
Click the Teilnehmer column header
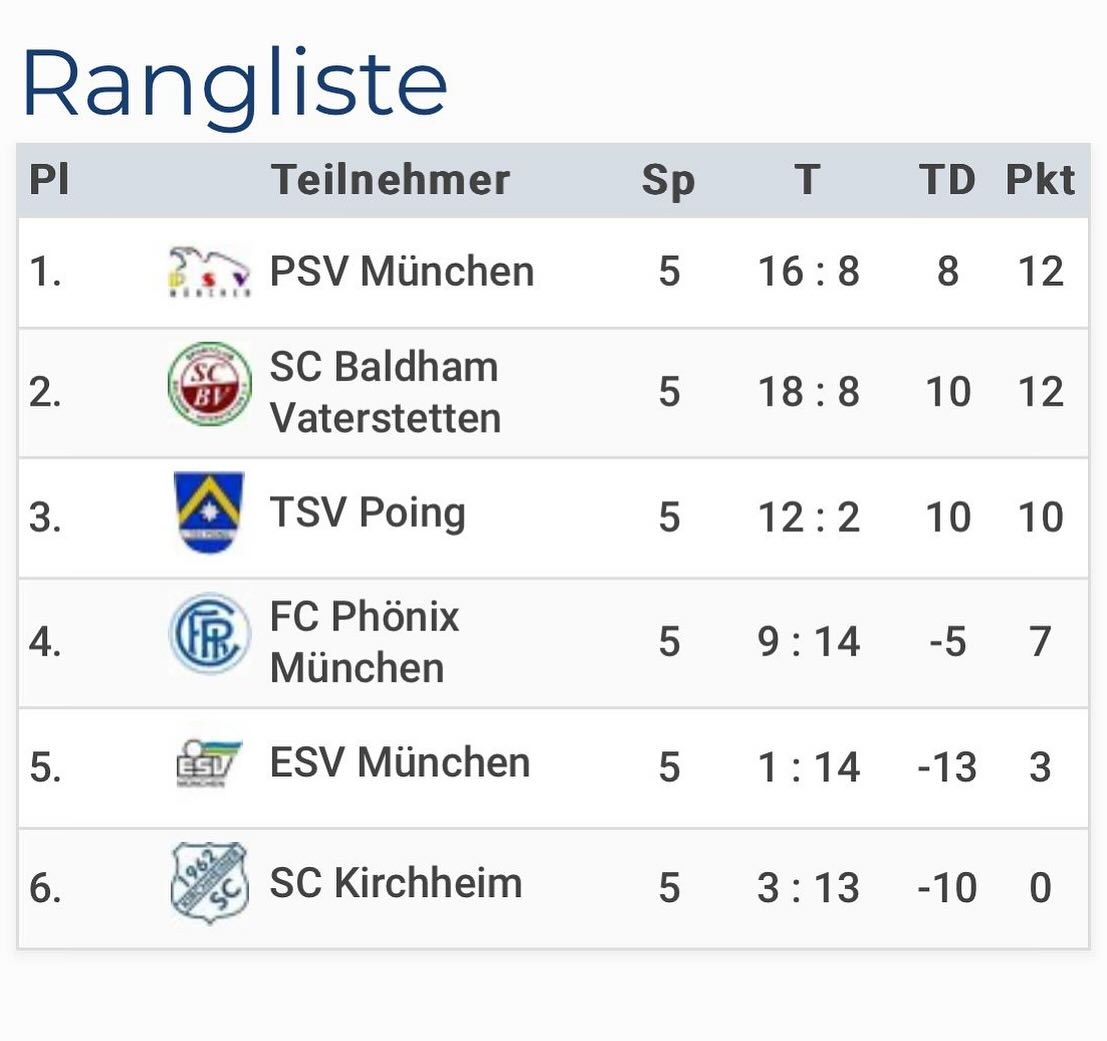click(x=390, y=180)
